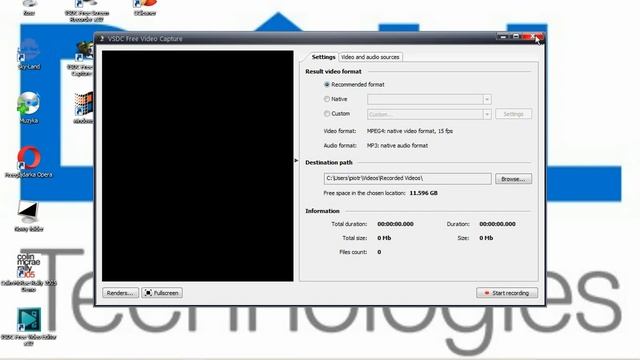Image resolution: width=640 pixels, height=360 pixels.
Task: Click the Fullscreen button icon
Action: (x=149, y=293)
